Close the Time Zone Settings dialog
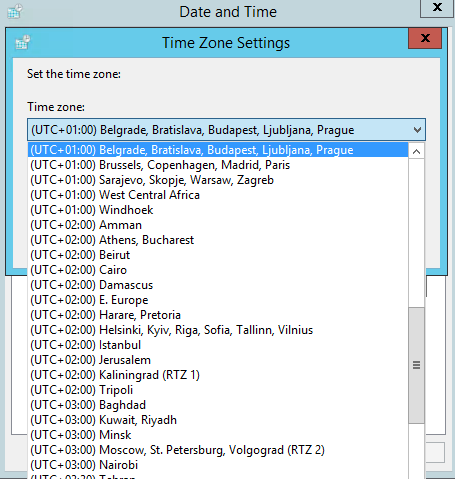The image size is (455, 479). point(425,38)
